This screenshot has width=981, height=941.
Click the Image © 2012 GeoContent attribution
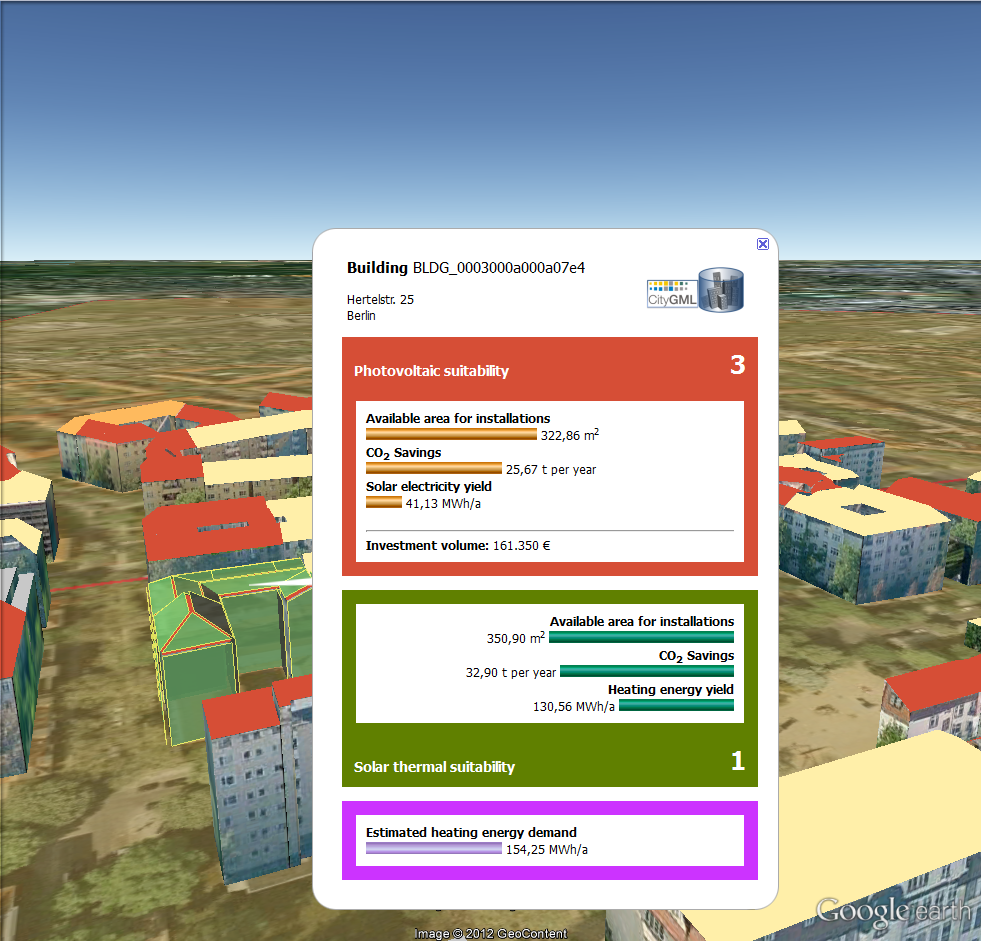490,933
